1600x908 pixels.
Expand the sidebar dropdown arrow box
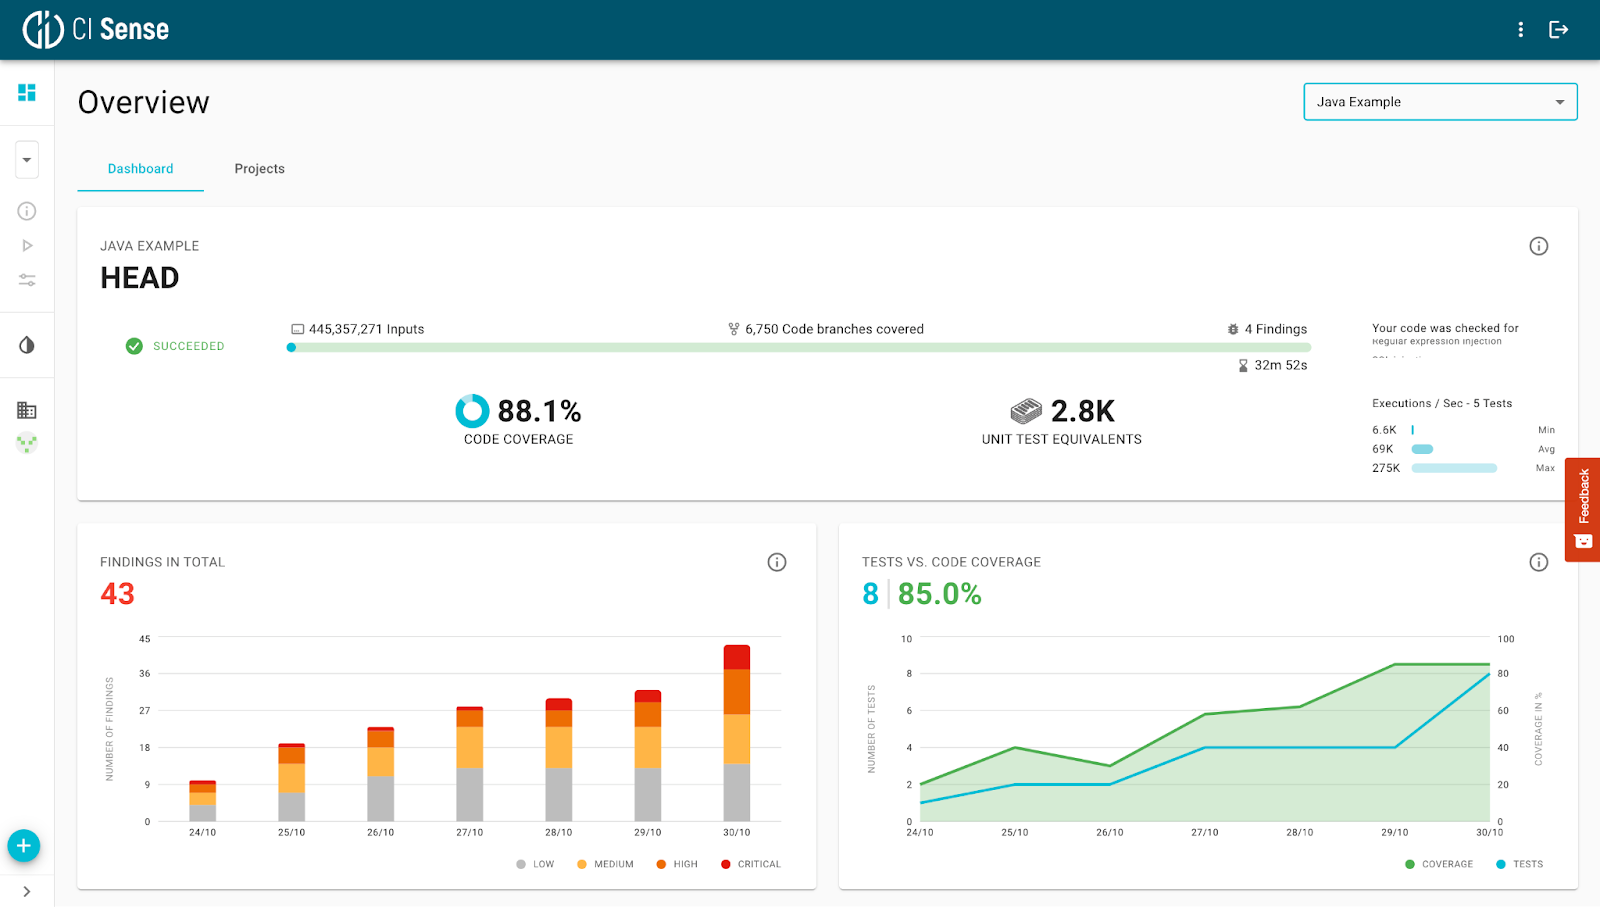tap(27, 160)
